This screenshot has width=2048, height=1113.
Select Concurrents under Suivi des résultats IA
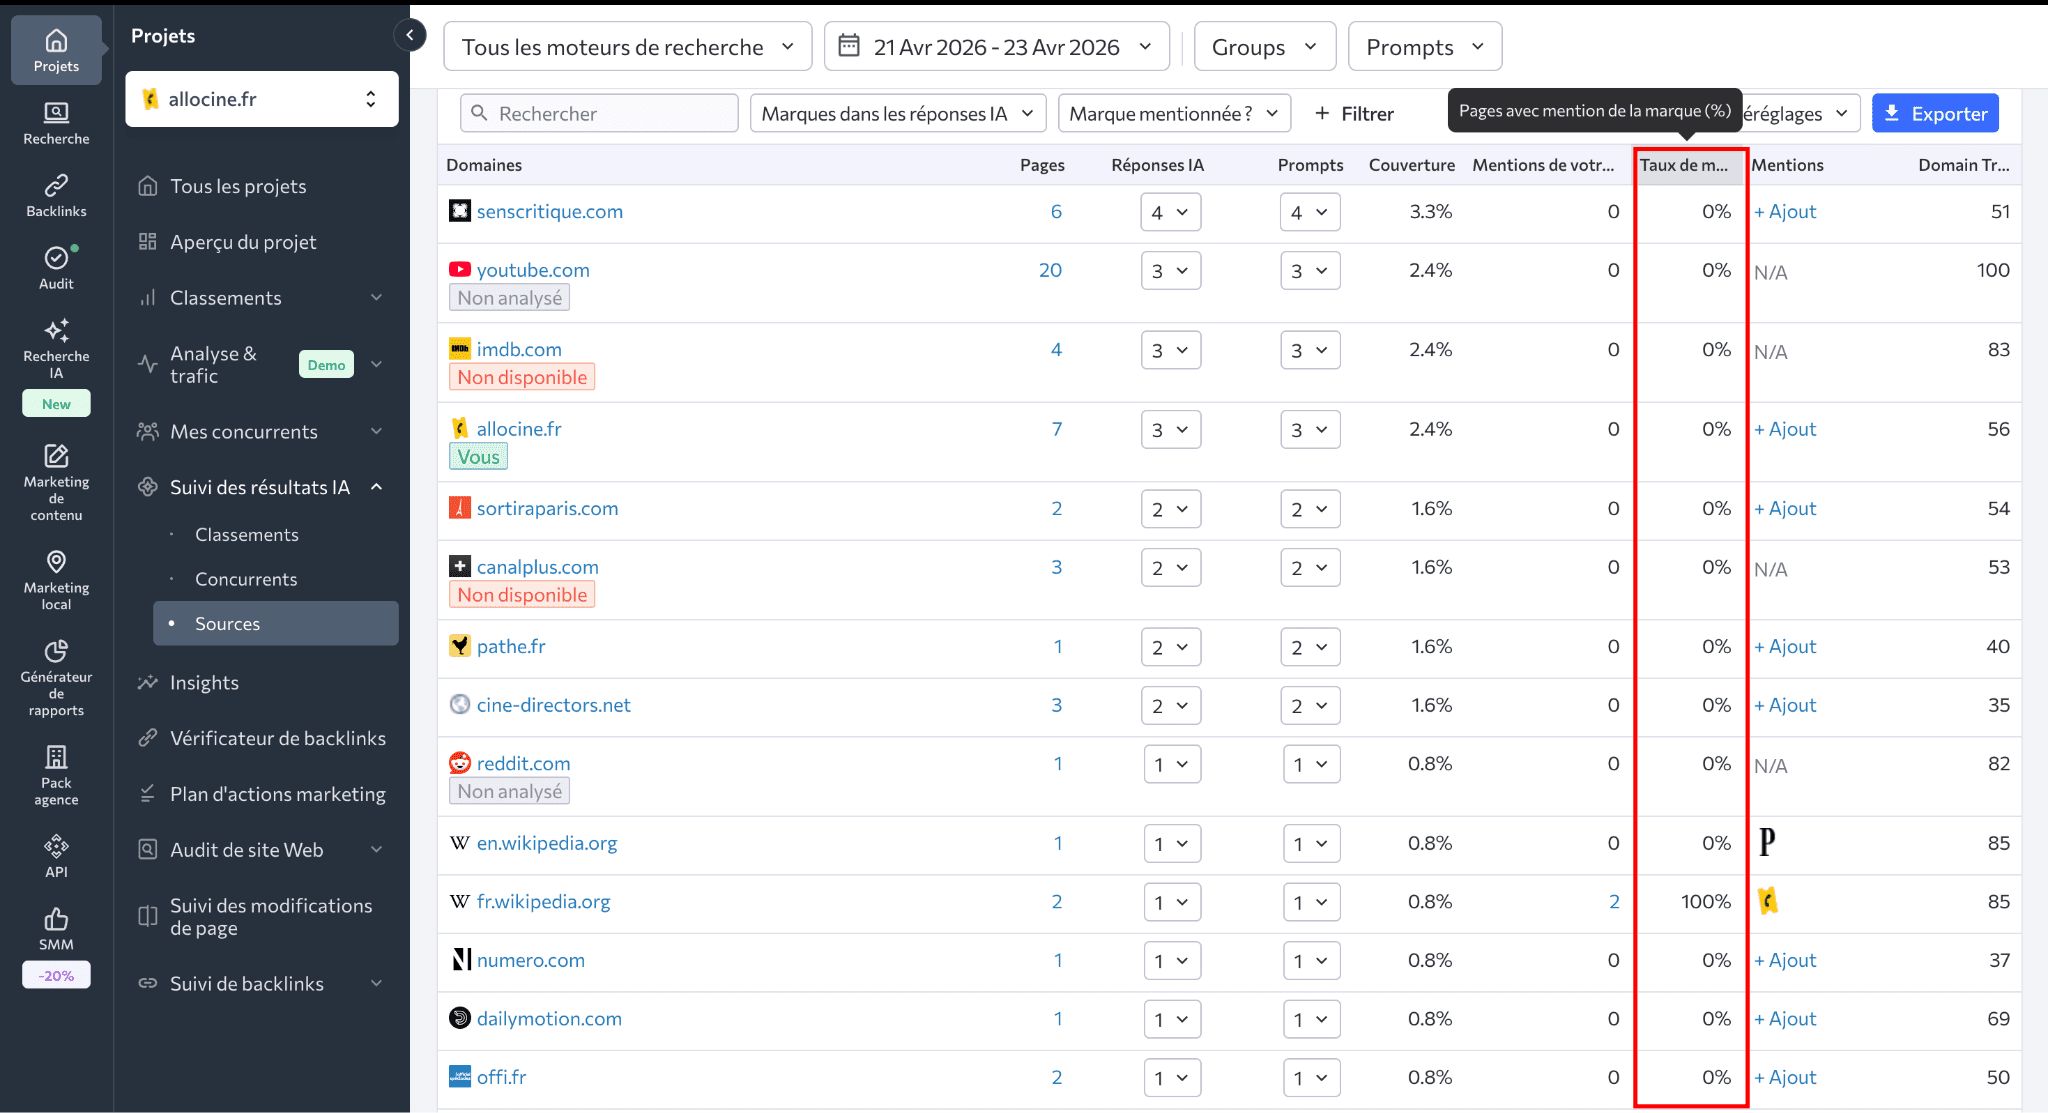246,579
